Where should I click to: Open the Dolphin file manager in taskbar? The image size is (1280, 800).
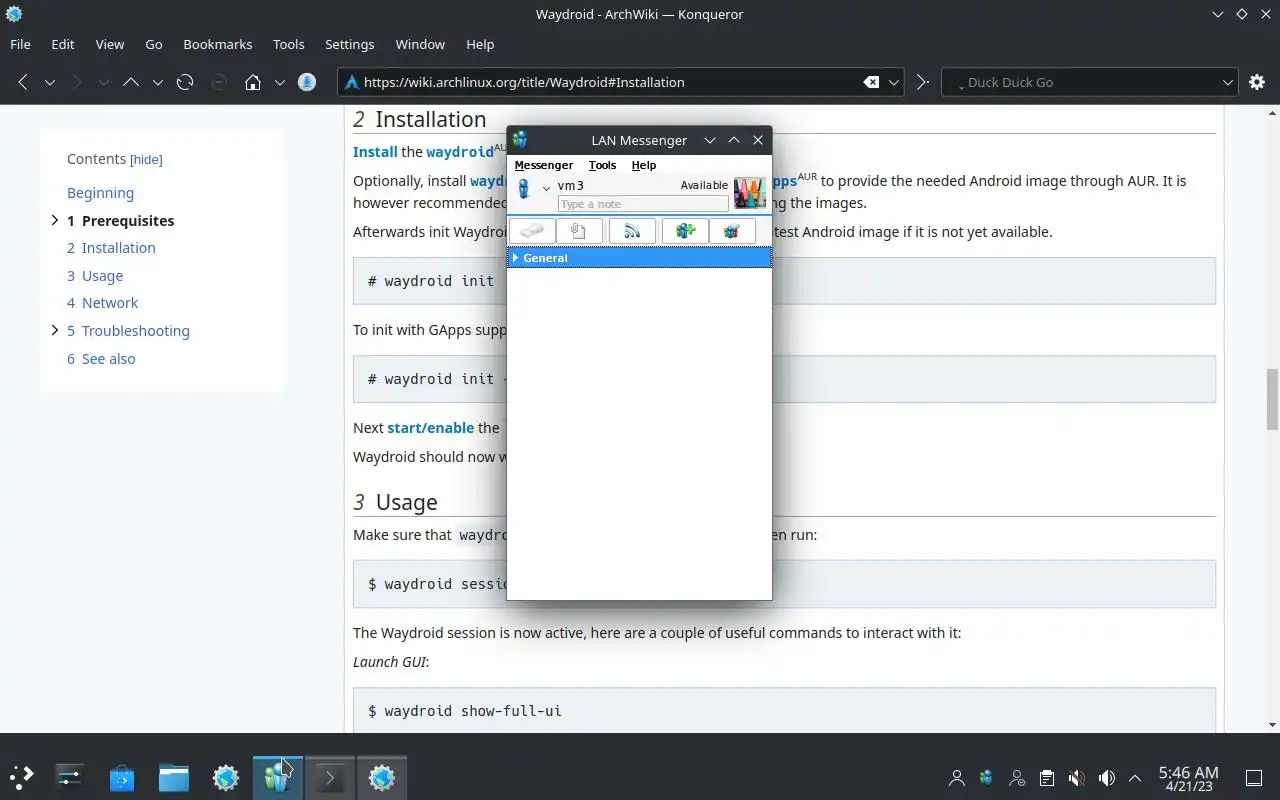point(174,776)
